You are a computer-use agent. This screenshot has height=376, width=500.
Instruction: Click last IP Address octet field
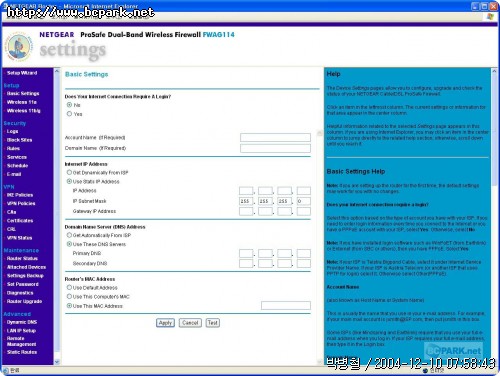pyautogui.click(x=304, y=191)
